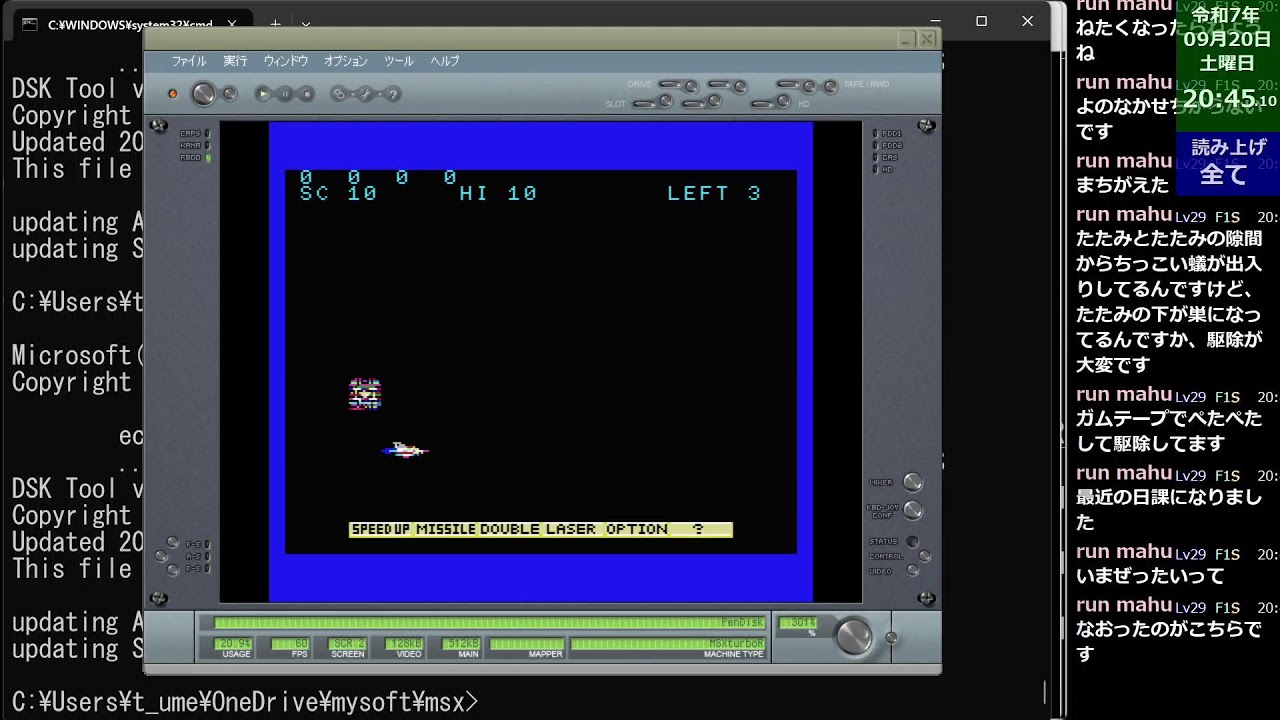The width and height of the screenshot is (1280, 720).
Task: Click the P-S round button
Action: 173,569
